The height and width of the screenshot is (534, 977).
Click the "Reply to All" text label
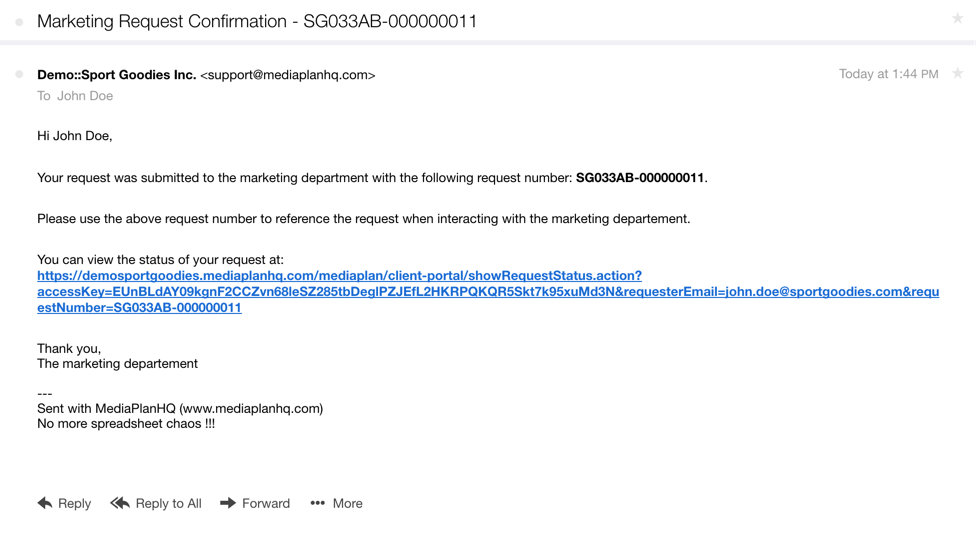(169, 503)
